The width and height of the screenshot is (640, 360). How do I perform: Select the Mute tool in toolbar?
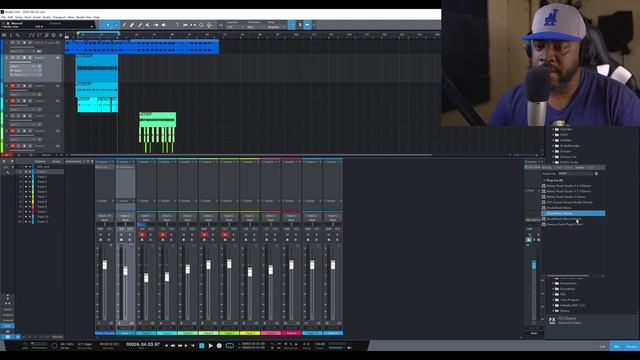[148, 25]
